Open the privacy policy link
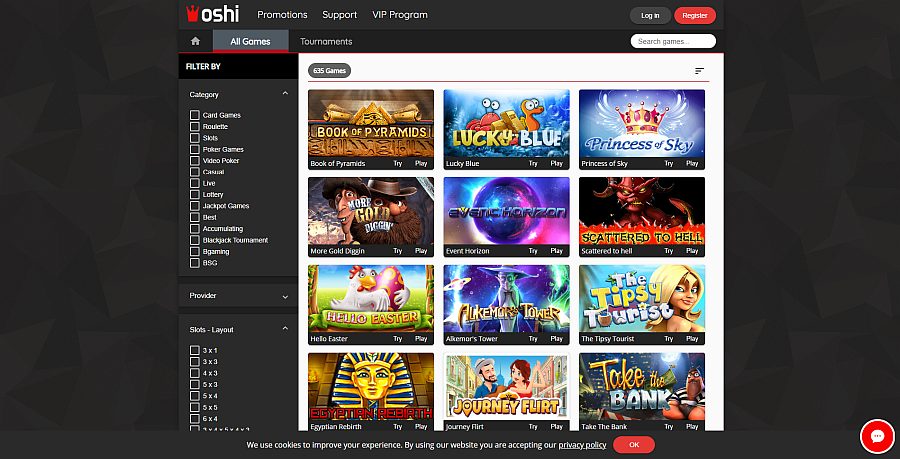Viewport: 900px width, 459px height. tap(582, 445)
